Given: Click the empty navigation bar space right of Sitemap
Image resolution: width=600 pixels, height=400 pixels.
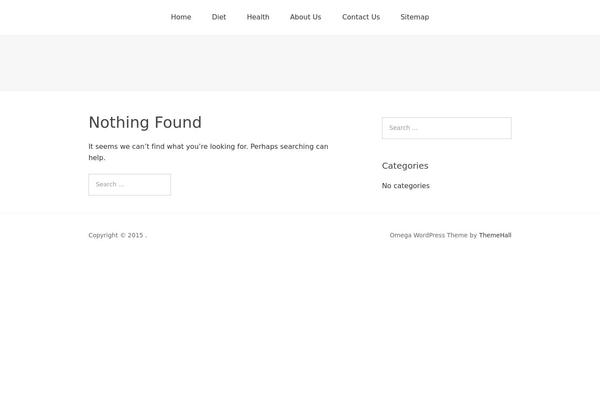Looking at the screenshot, I should pyautogui.click(x=510, y=17).
